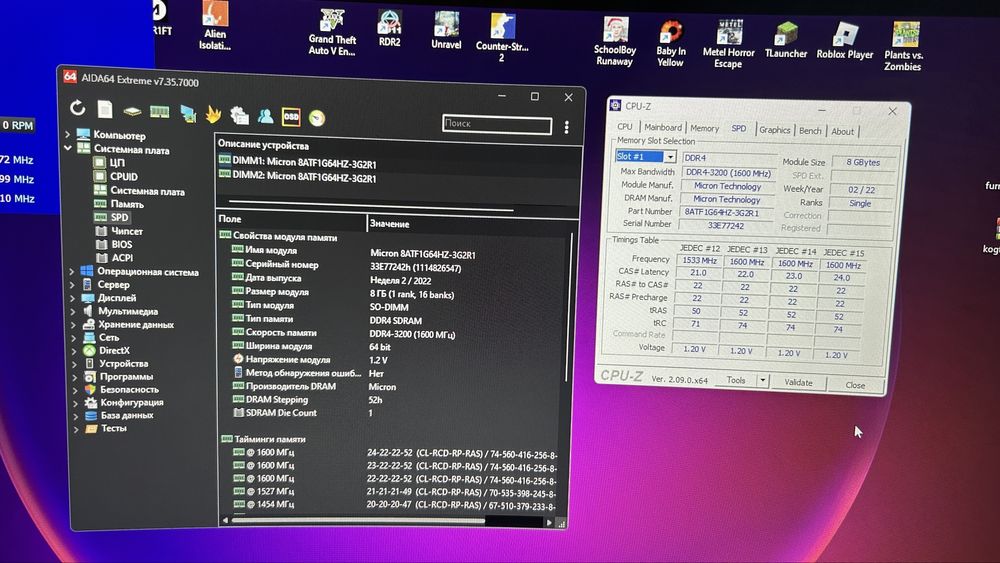Viewport: 1000px width, 563px height.
Task: Open the OSD panel icon
Action: [291, 117]
